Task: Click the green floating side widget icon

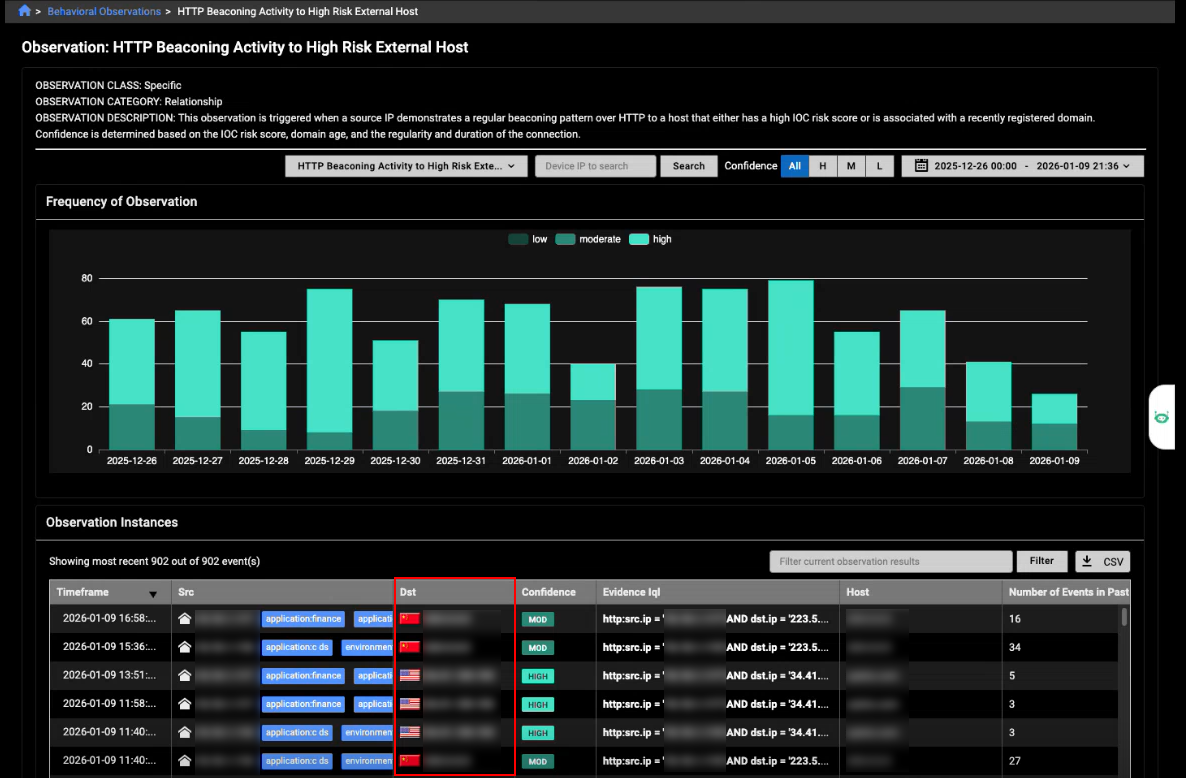Action: pos(1162,417)
